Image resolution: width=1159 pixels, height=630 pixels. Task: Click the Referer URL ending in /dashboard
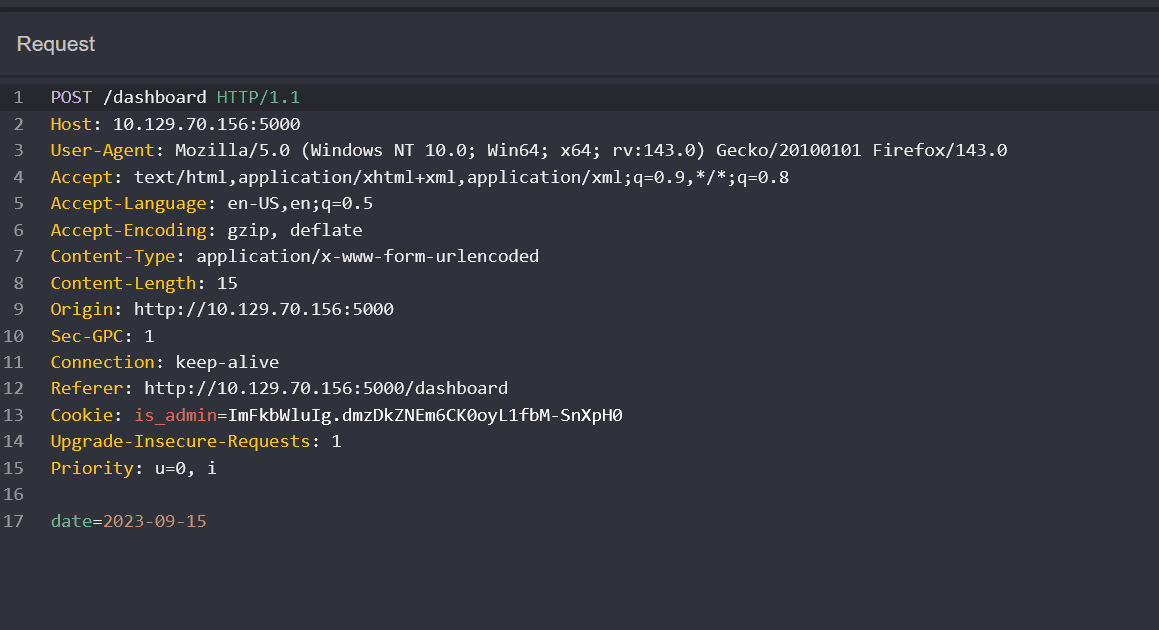tap(325, 388)
